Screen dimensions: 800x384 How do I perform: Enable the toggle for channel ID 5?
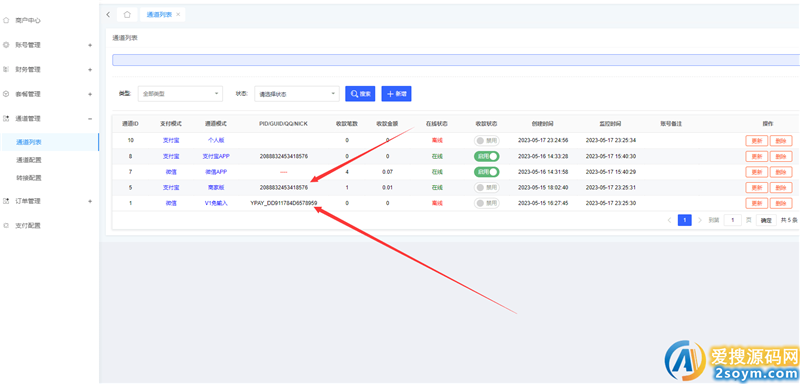click(x=487, y=188)
